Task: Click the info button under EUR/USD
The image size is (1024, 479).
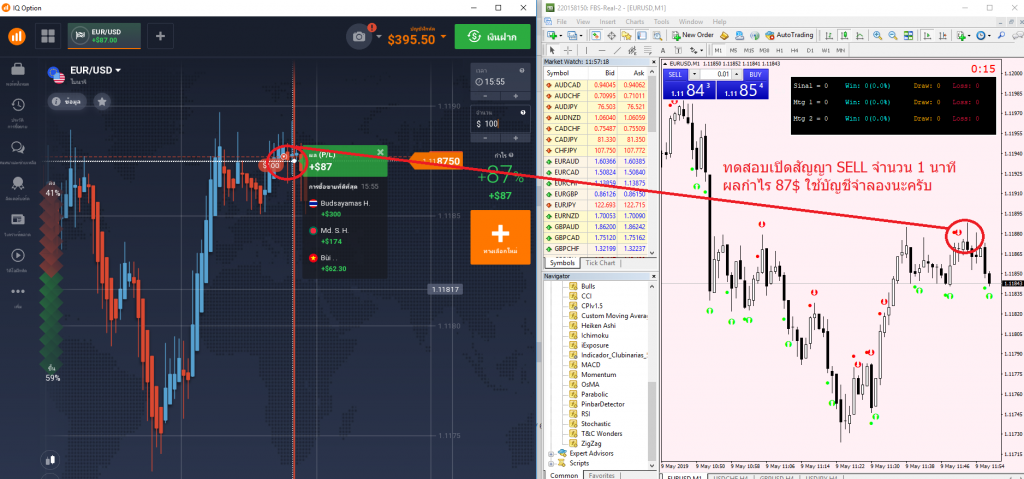Action: (68, 101)
